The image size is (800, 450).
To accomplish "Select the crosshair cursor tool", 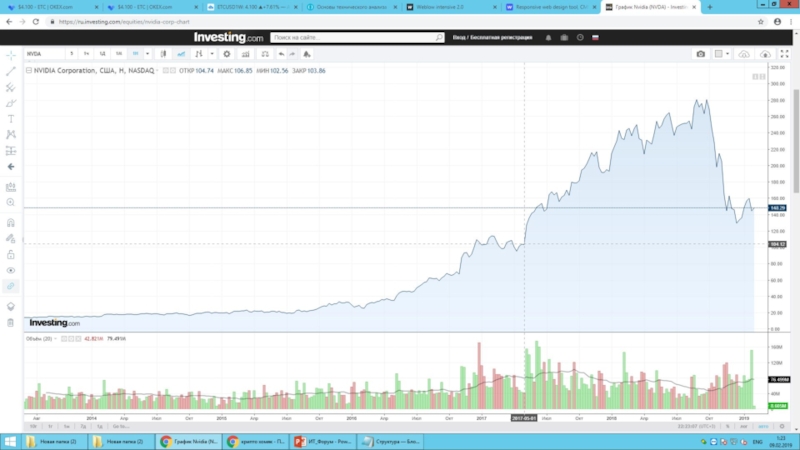I will [x=11, y=55].
